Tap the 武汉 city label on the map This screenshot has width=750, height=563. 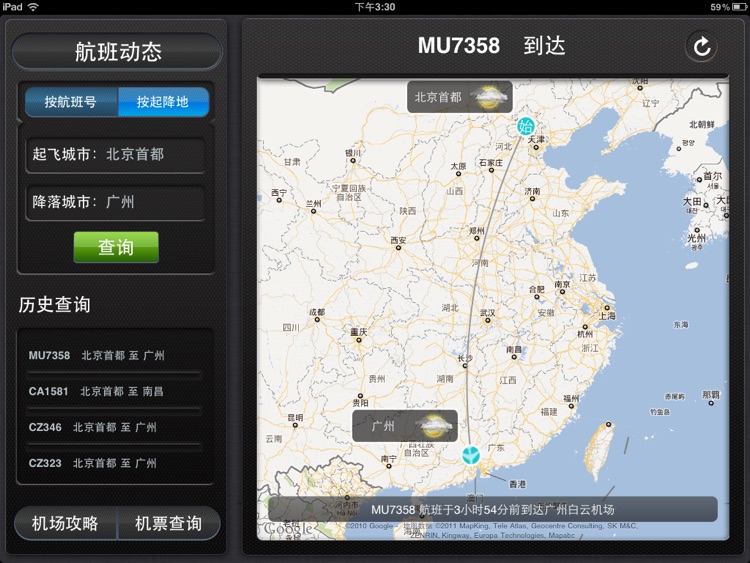[487, 312]
